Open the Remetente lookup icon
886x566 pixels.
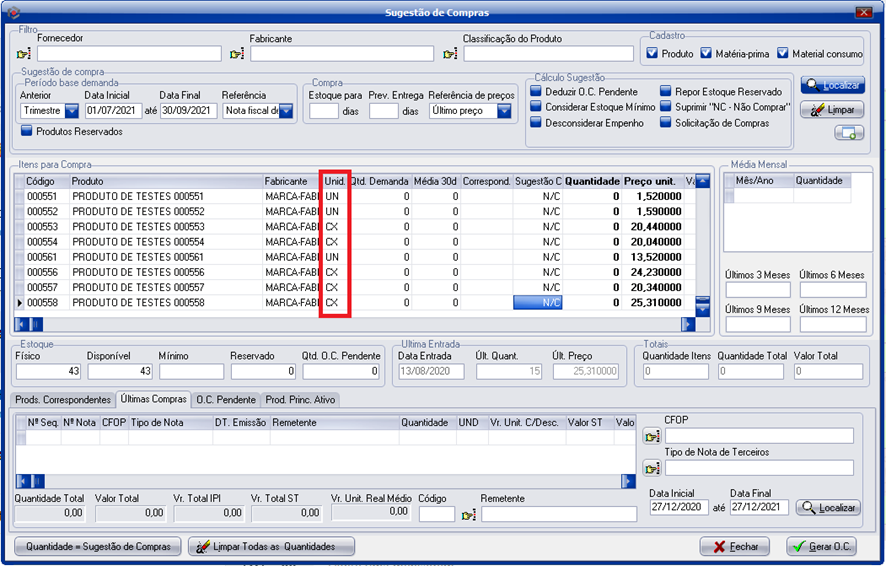[x=468, y=515]
